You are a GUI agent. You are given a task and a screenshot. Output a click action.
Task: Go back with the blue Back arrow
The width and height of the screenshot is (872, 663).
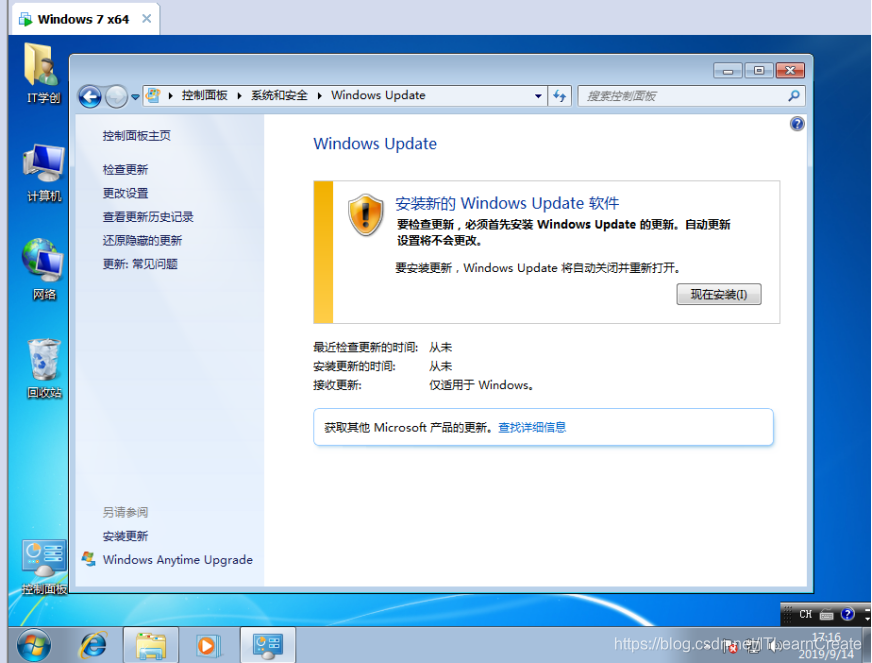pos(90,97)
